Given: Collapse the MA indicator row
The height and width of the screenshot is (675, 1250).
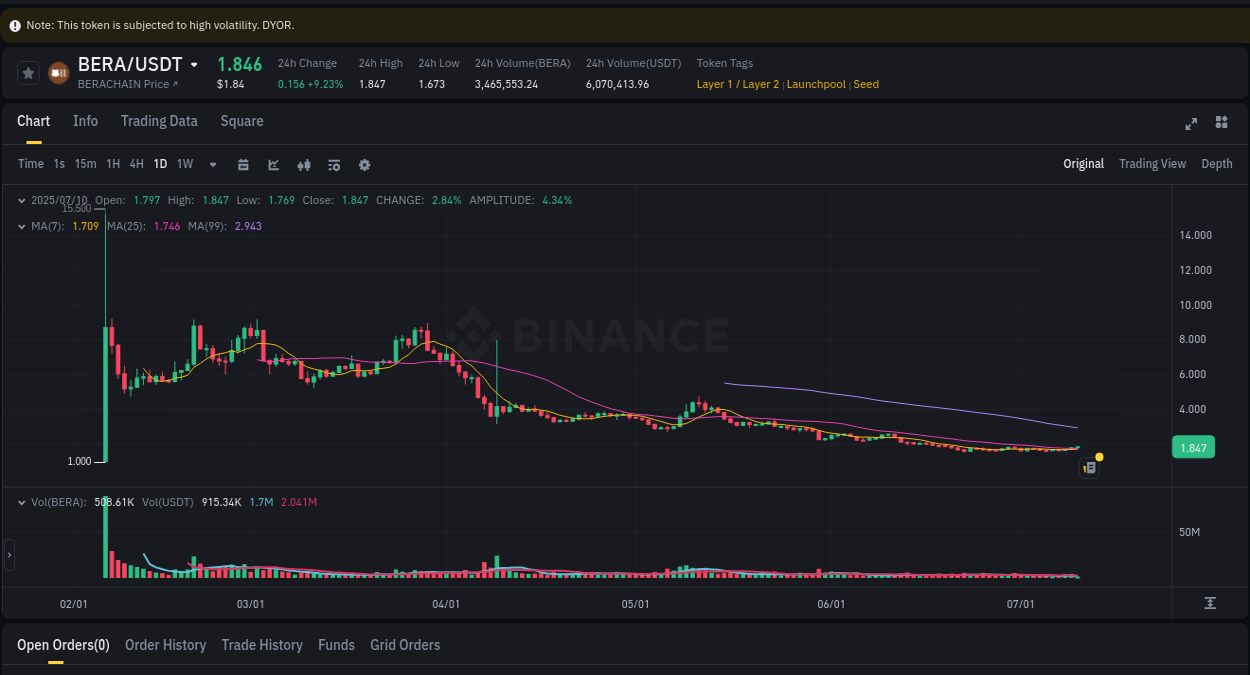Looking at the screenshot, I should (x=21, y=226).
